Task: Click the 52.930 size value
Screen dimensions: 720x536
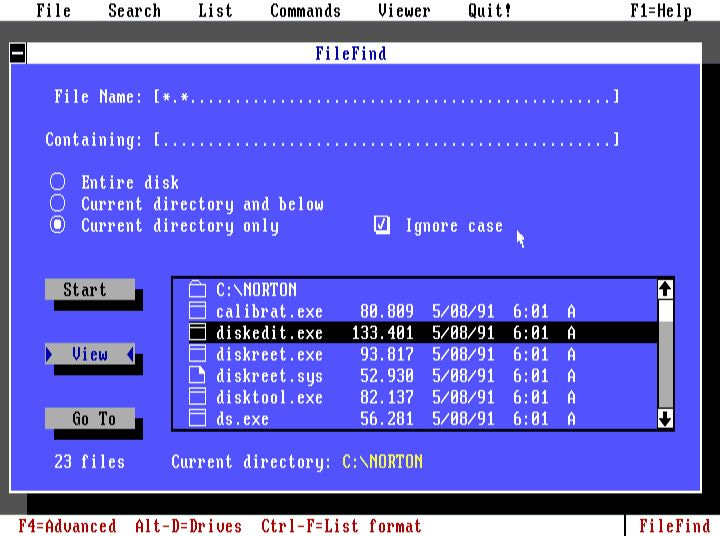Action: [x=387, y=376]
